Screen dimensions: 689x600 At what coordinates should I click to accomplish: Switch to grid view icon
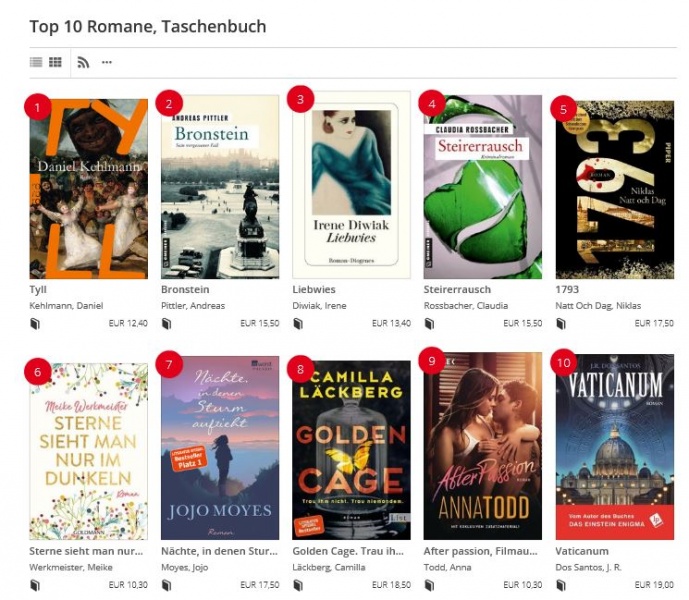pyautogui.click(x=55, y=62)
